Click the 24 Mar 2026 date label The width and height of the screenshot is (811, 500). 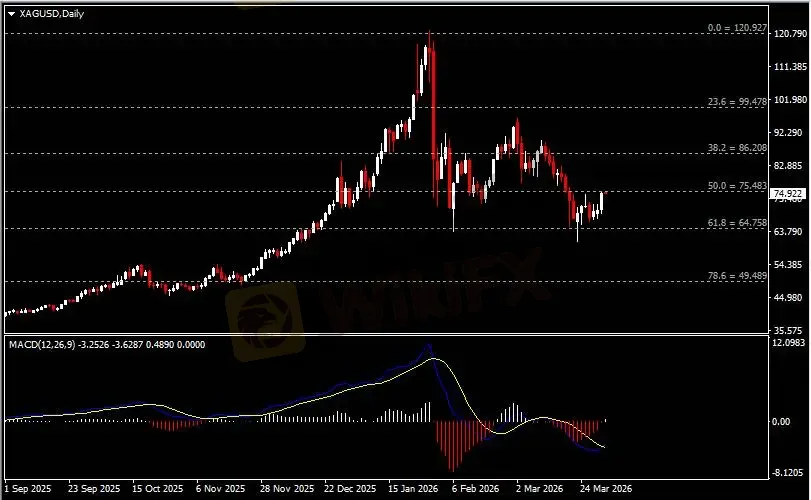coord(606,489)
